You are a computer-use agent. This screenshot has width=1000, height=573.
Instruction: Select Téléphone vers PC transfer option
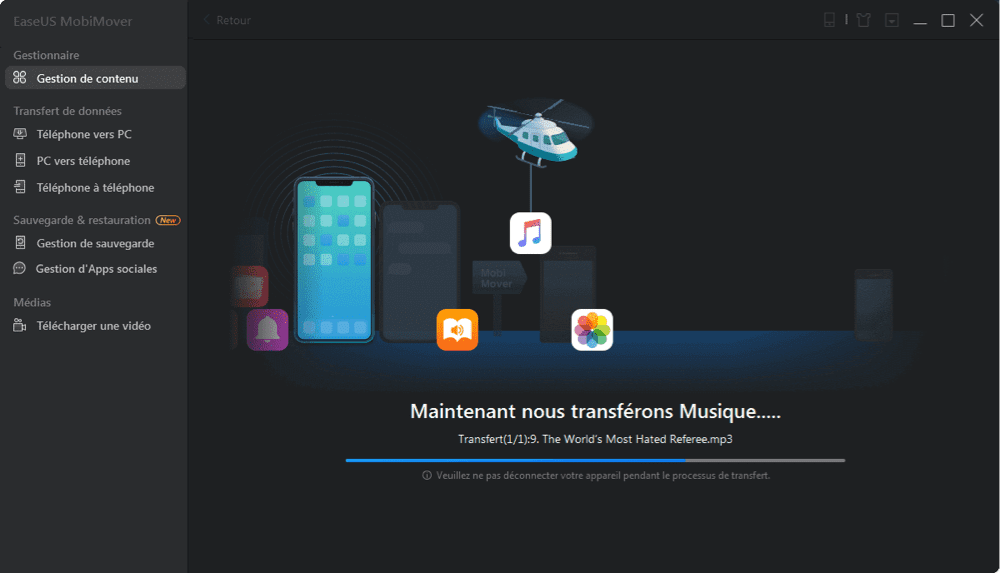tap(84, 134)
